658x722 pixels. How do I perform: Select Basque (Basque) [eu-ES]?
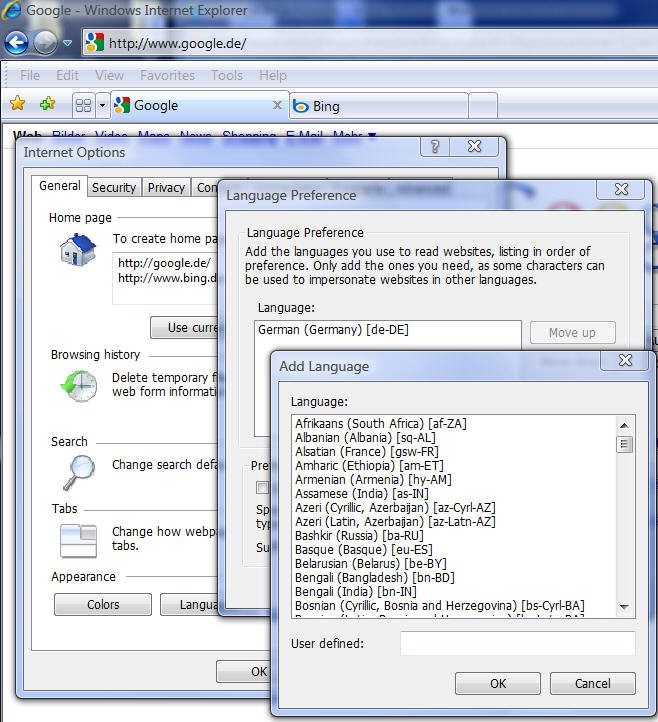point(364,550)
